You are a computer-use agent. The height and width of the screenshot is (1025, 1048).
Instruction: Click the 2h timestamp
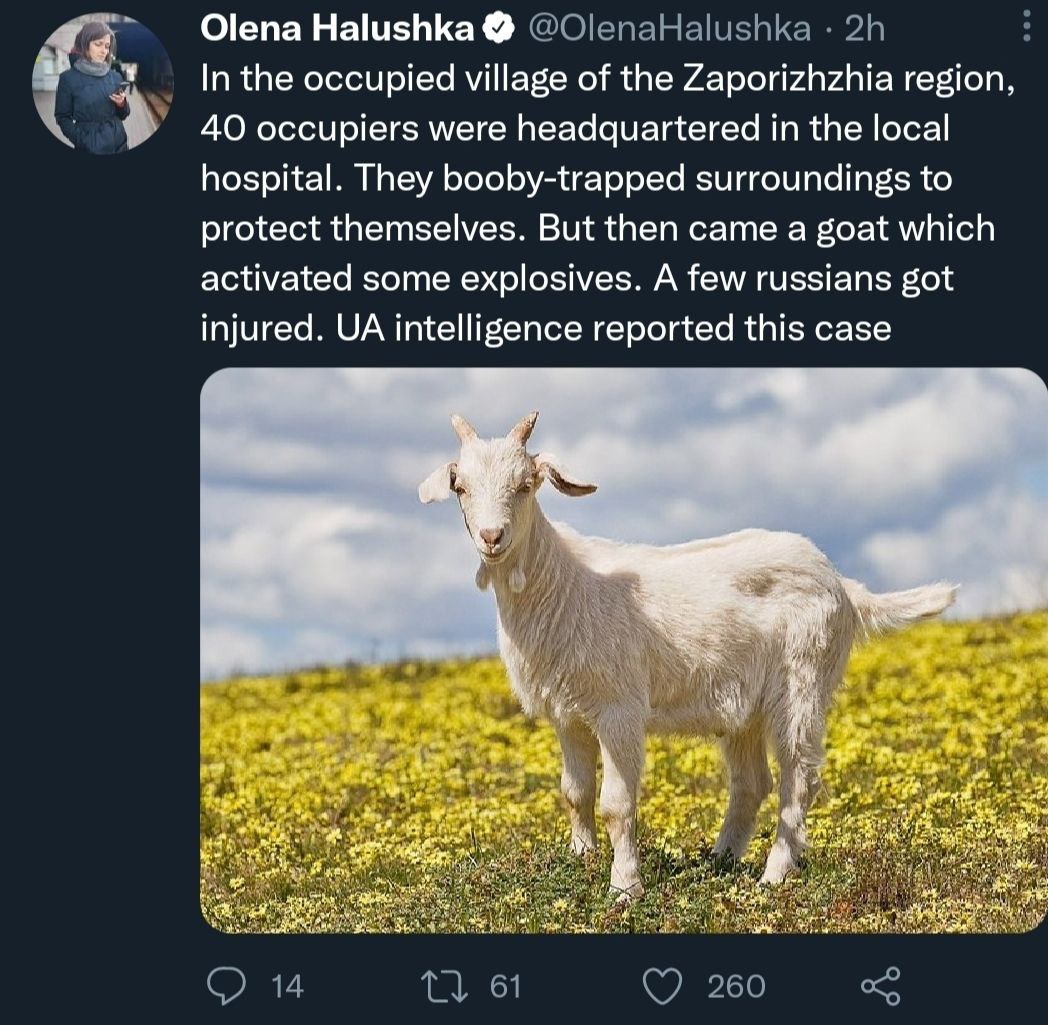(865, 30)
